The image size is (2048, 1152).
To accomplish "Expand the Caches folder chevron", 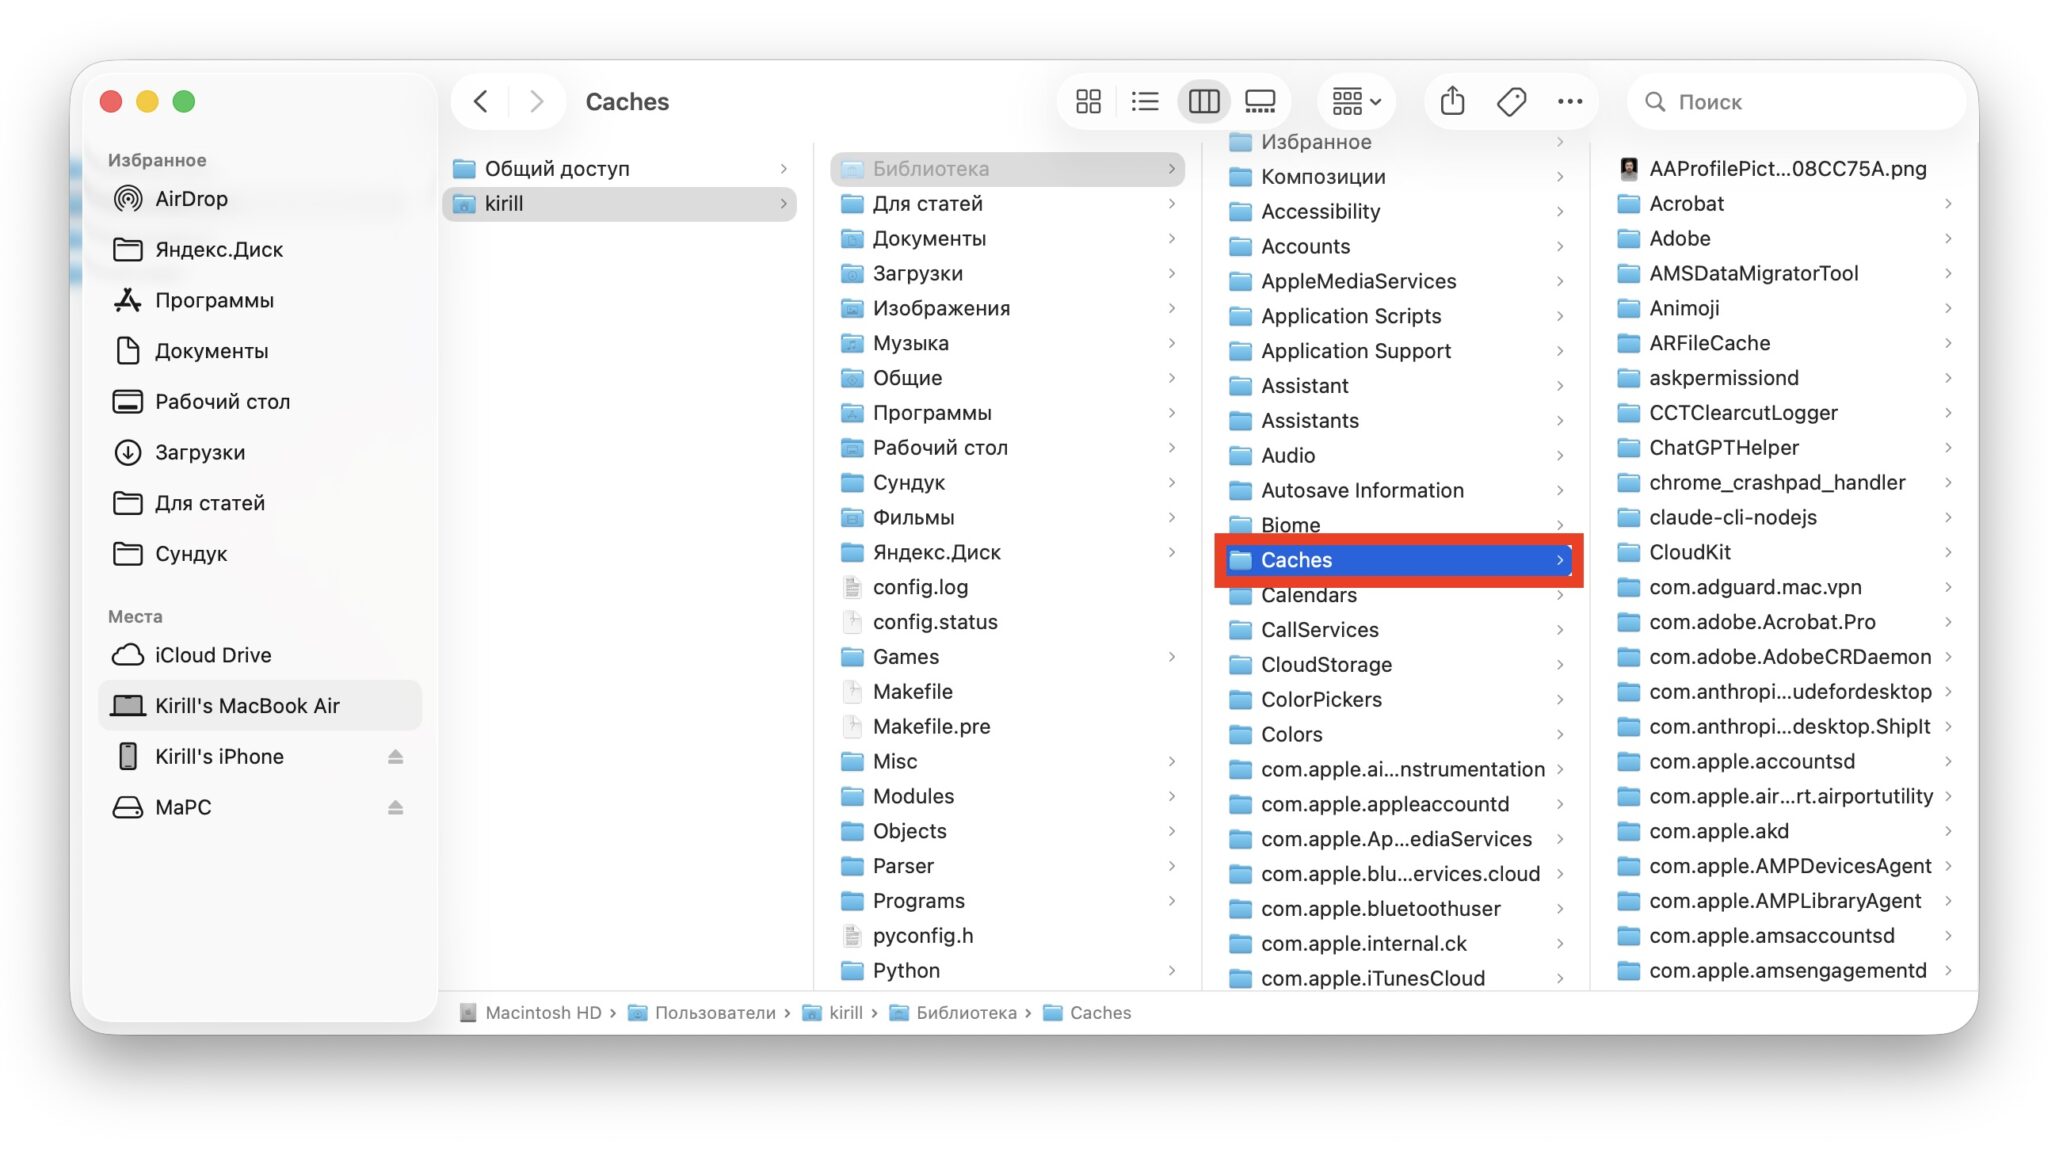I will pyautogui.click(x=1559, y=560).
